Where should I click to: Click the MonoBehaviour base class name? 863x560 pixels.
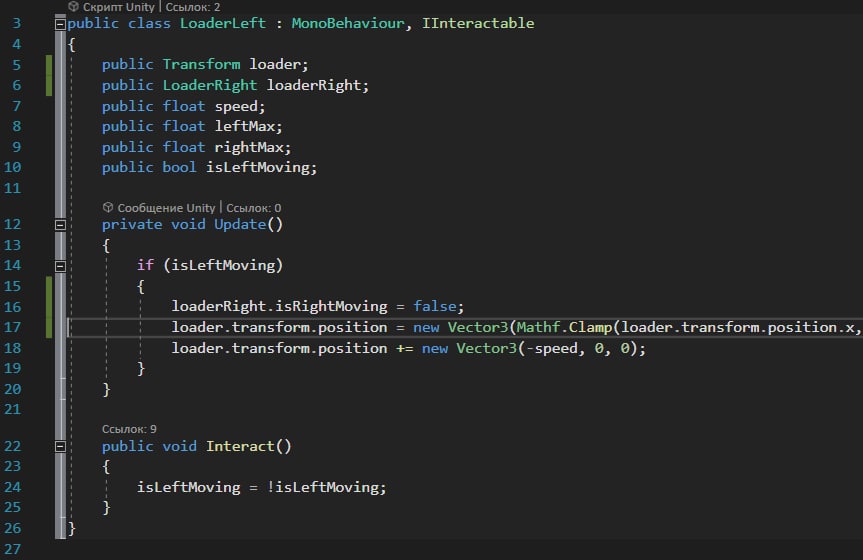coord(348,24)
